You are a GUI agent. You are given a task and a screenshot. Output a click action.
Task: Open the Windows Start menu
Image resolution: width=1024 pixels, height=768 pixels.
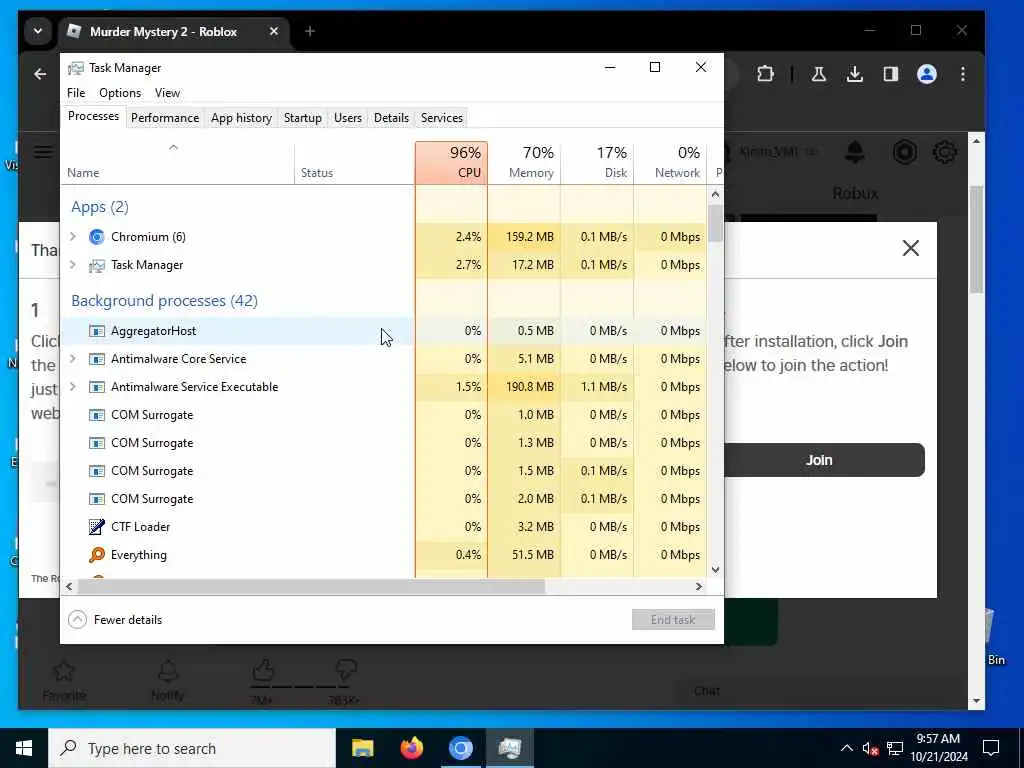tap(24, 748)
